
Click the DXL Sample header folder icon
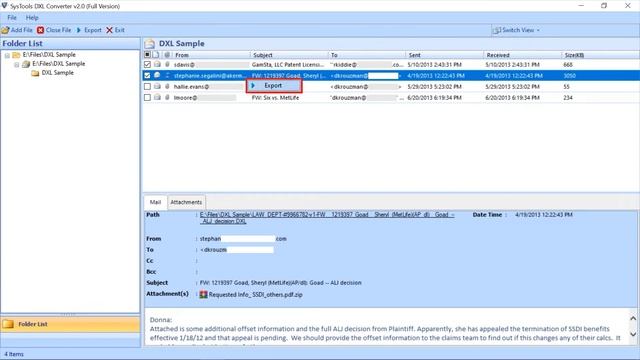coord(150,44)
